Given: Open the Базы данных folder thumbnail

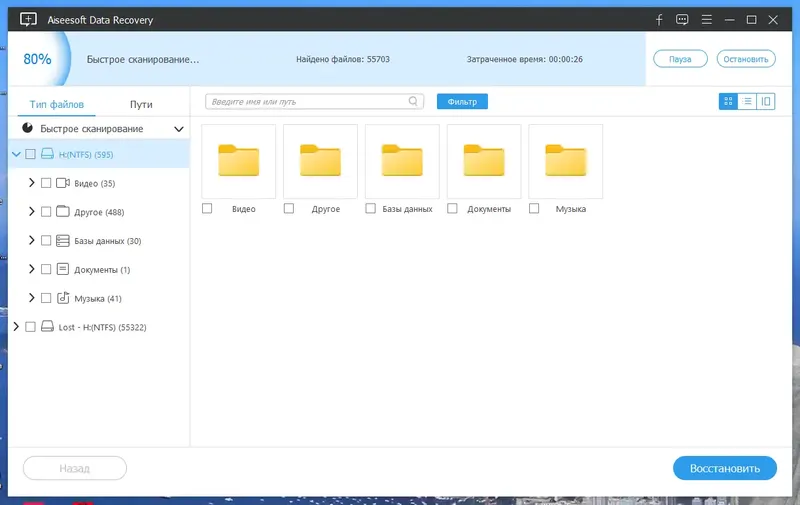Looking at the screenshot, I should point(402,161).
